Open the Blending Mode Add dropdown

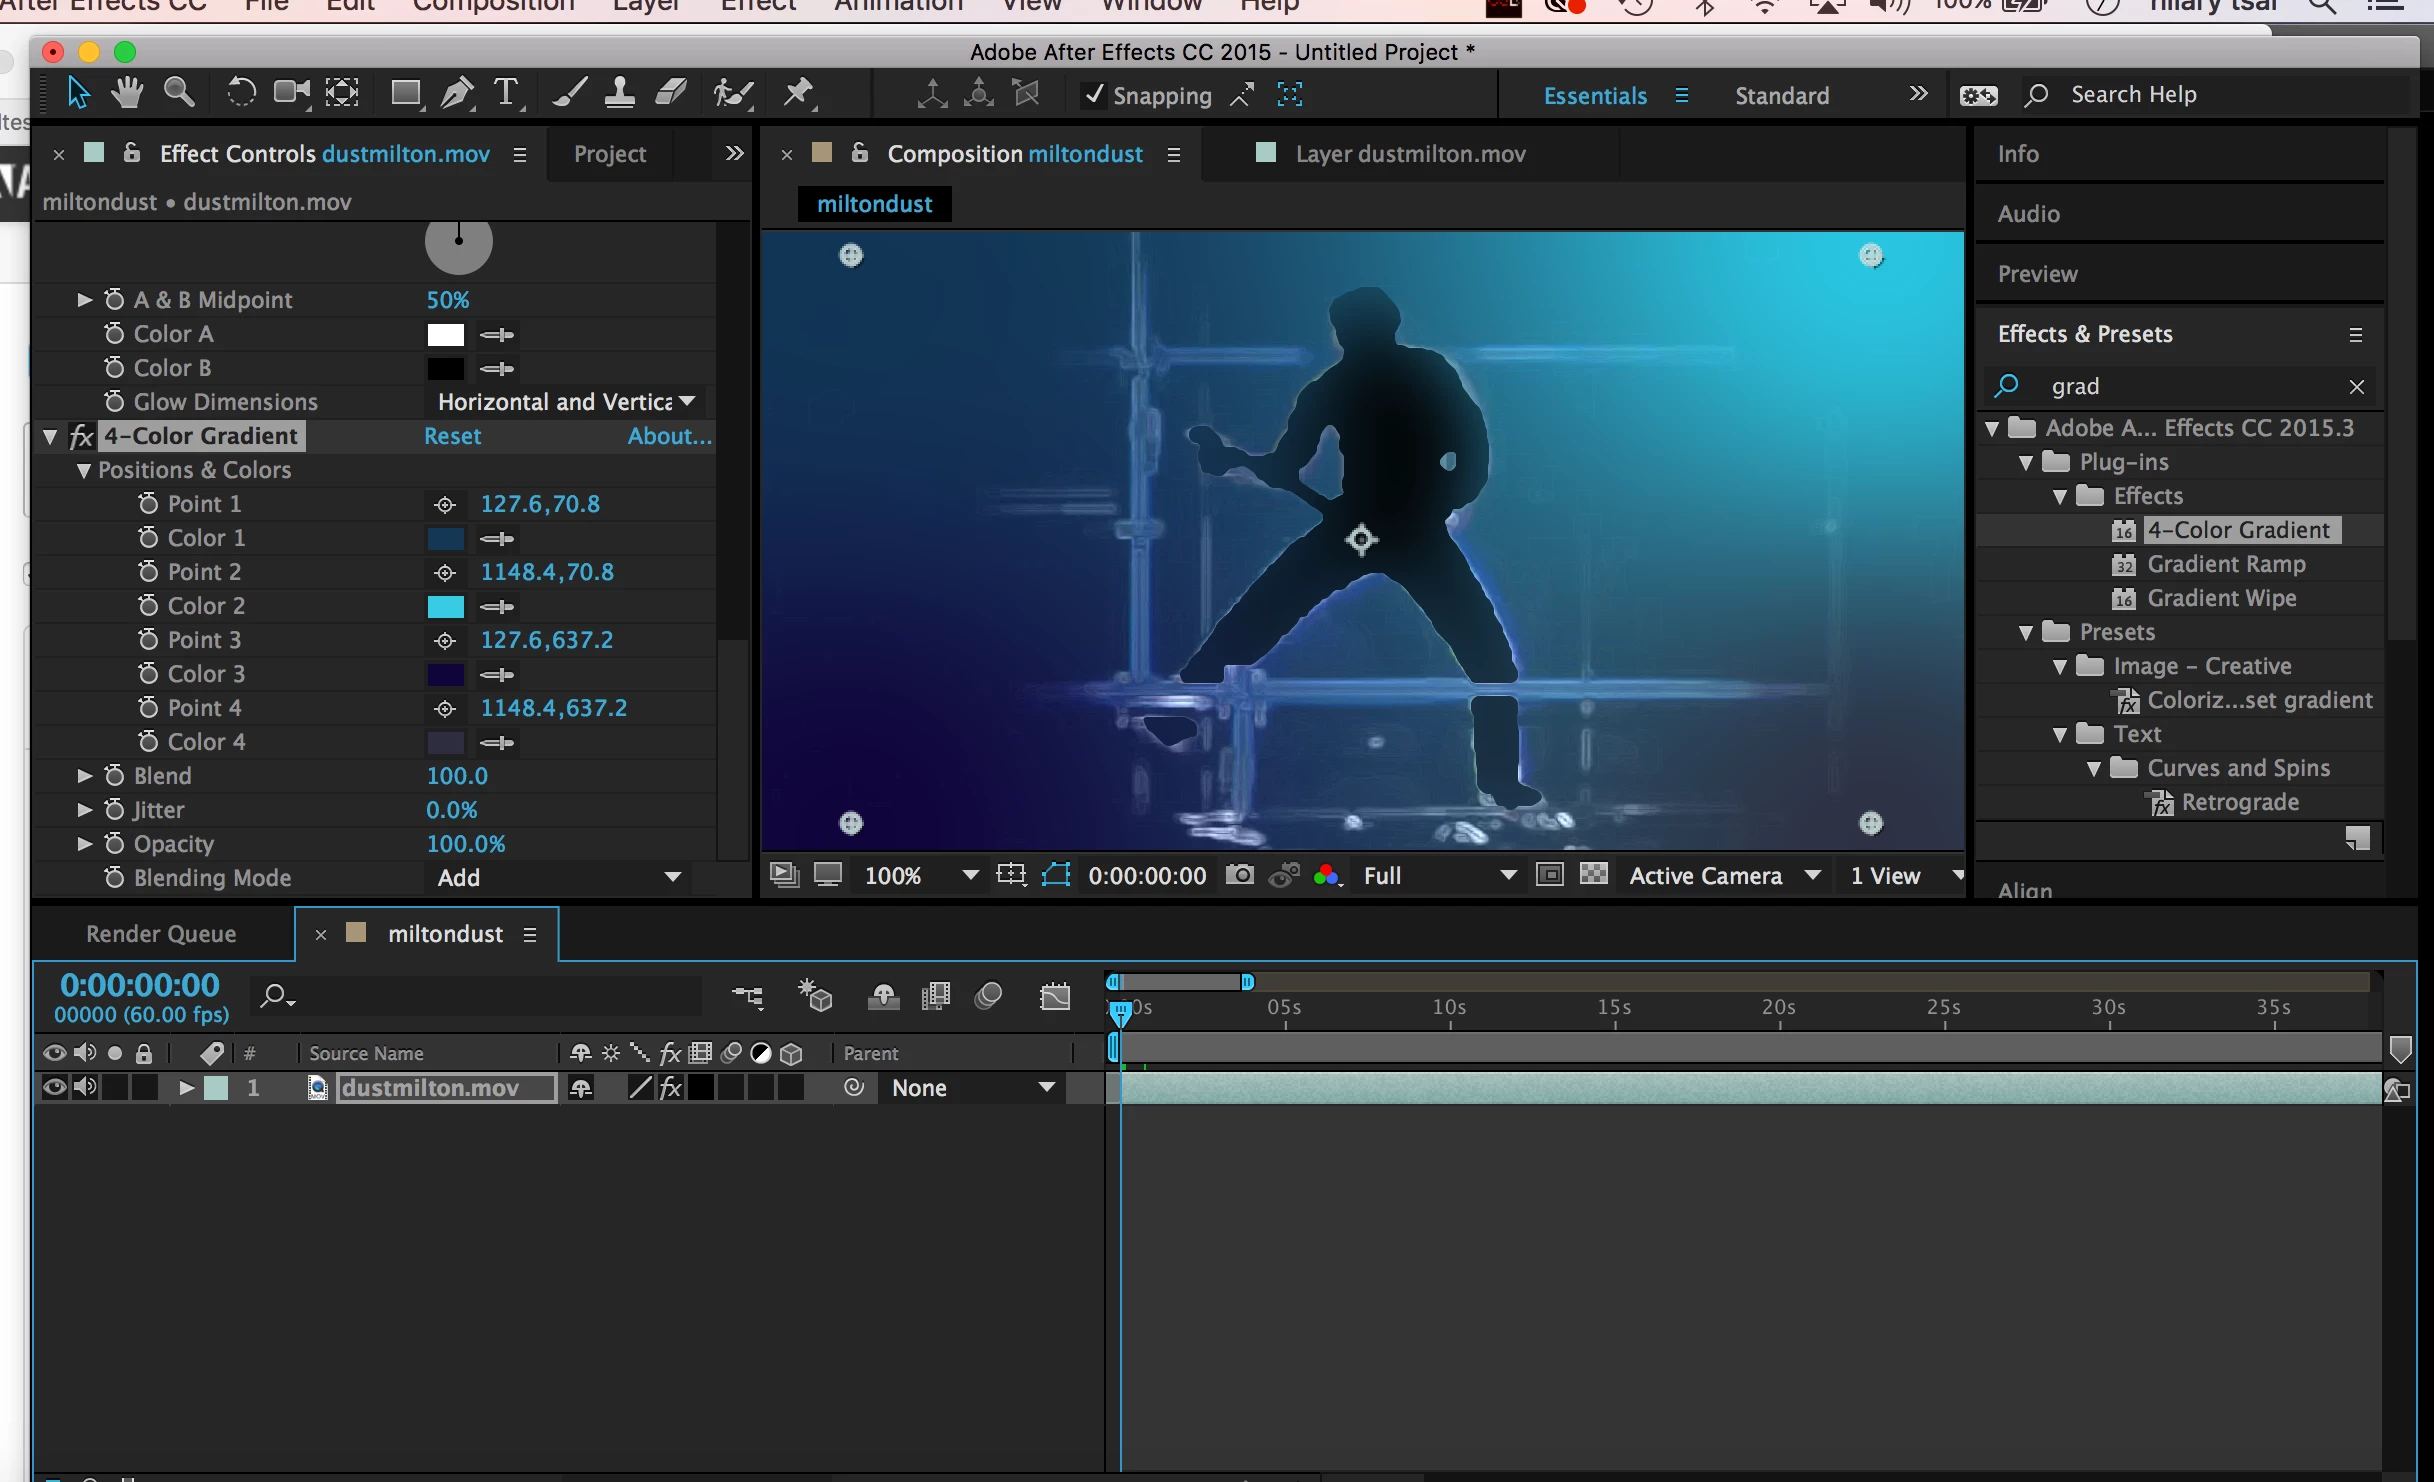pyautogui.click(x=558, y=877)
